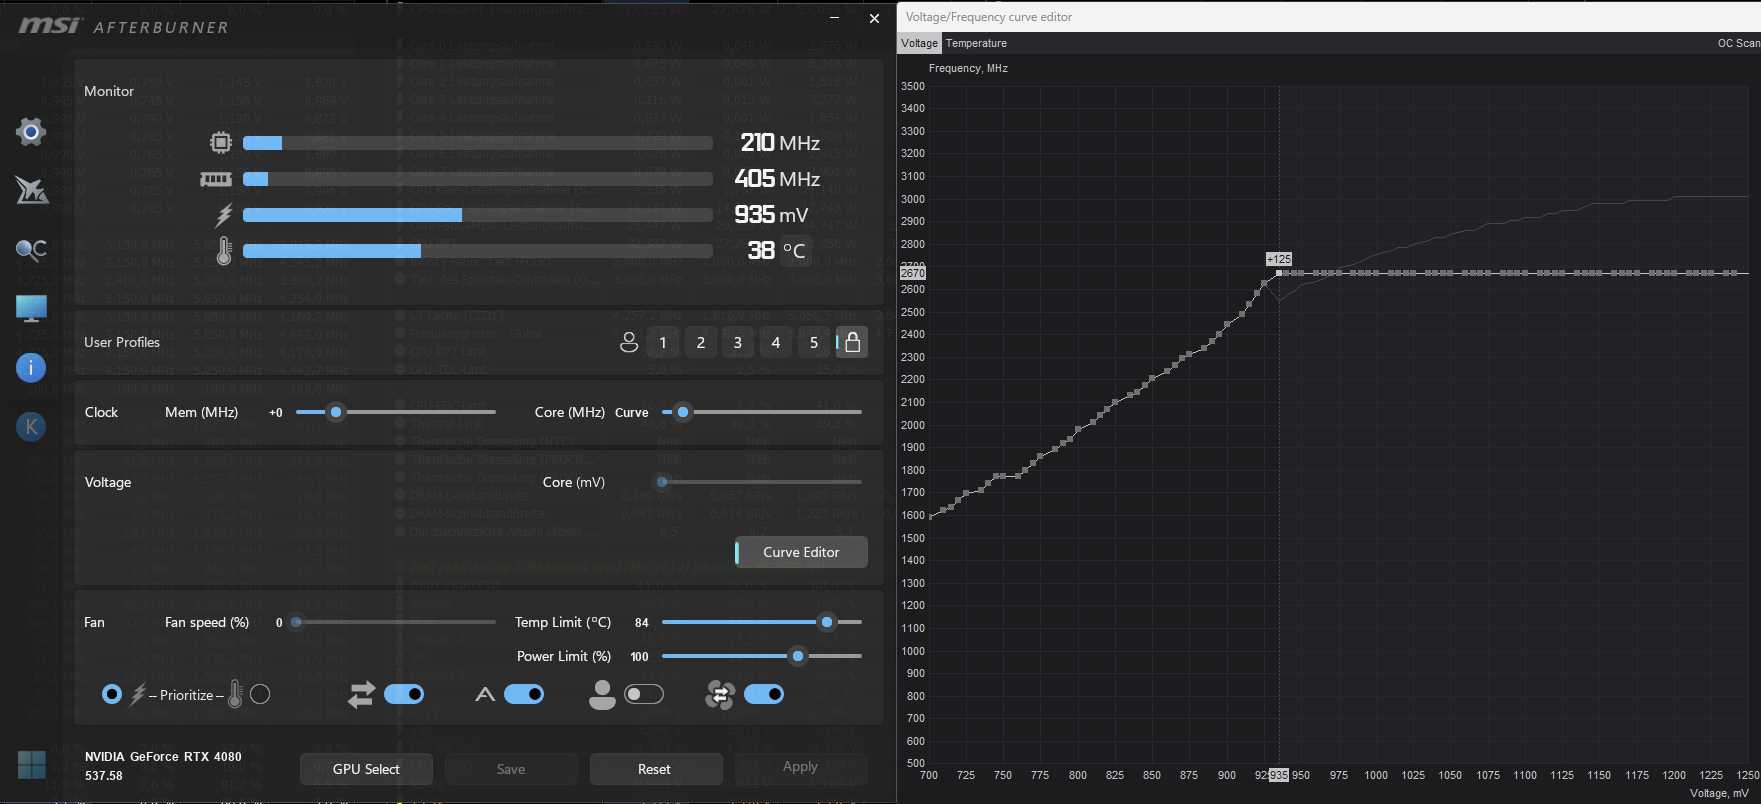
Task: Click the Kombustor K icon
Action: (31, 427)
